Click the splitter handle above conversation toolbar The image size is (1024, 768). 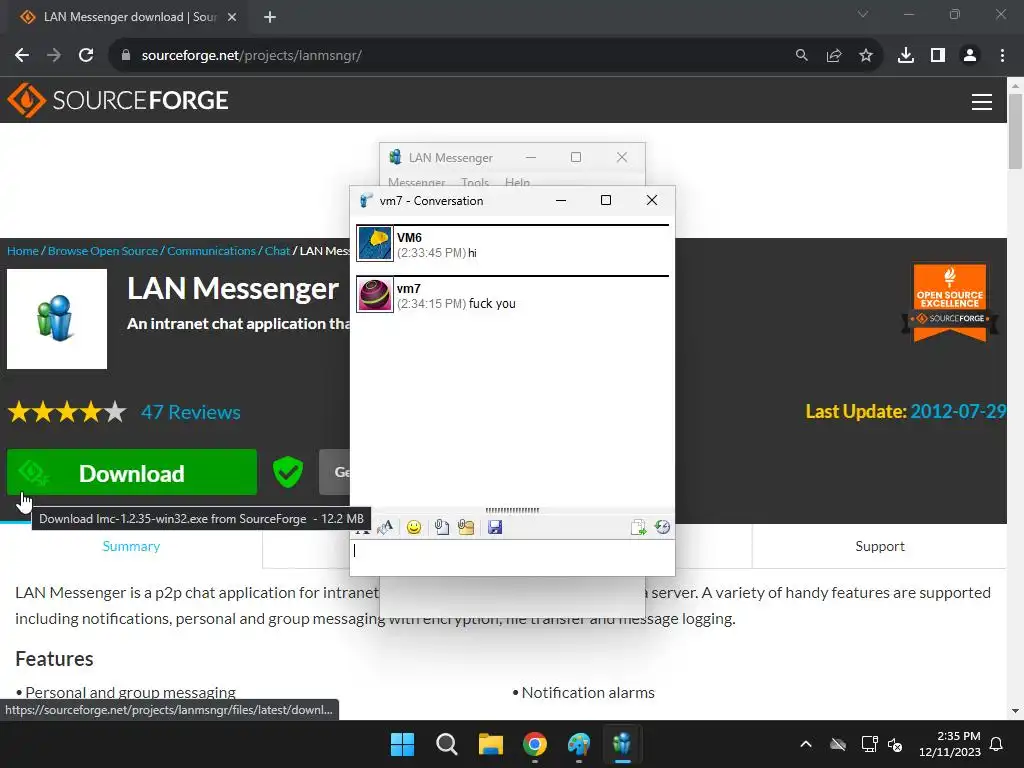tap(512, 510)
